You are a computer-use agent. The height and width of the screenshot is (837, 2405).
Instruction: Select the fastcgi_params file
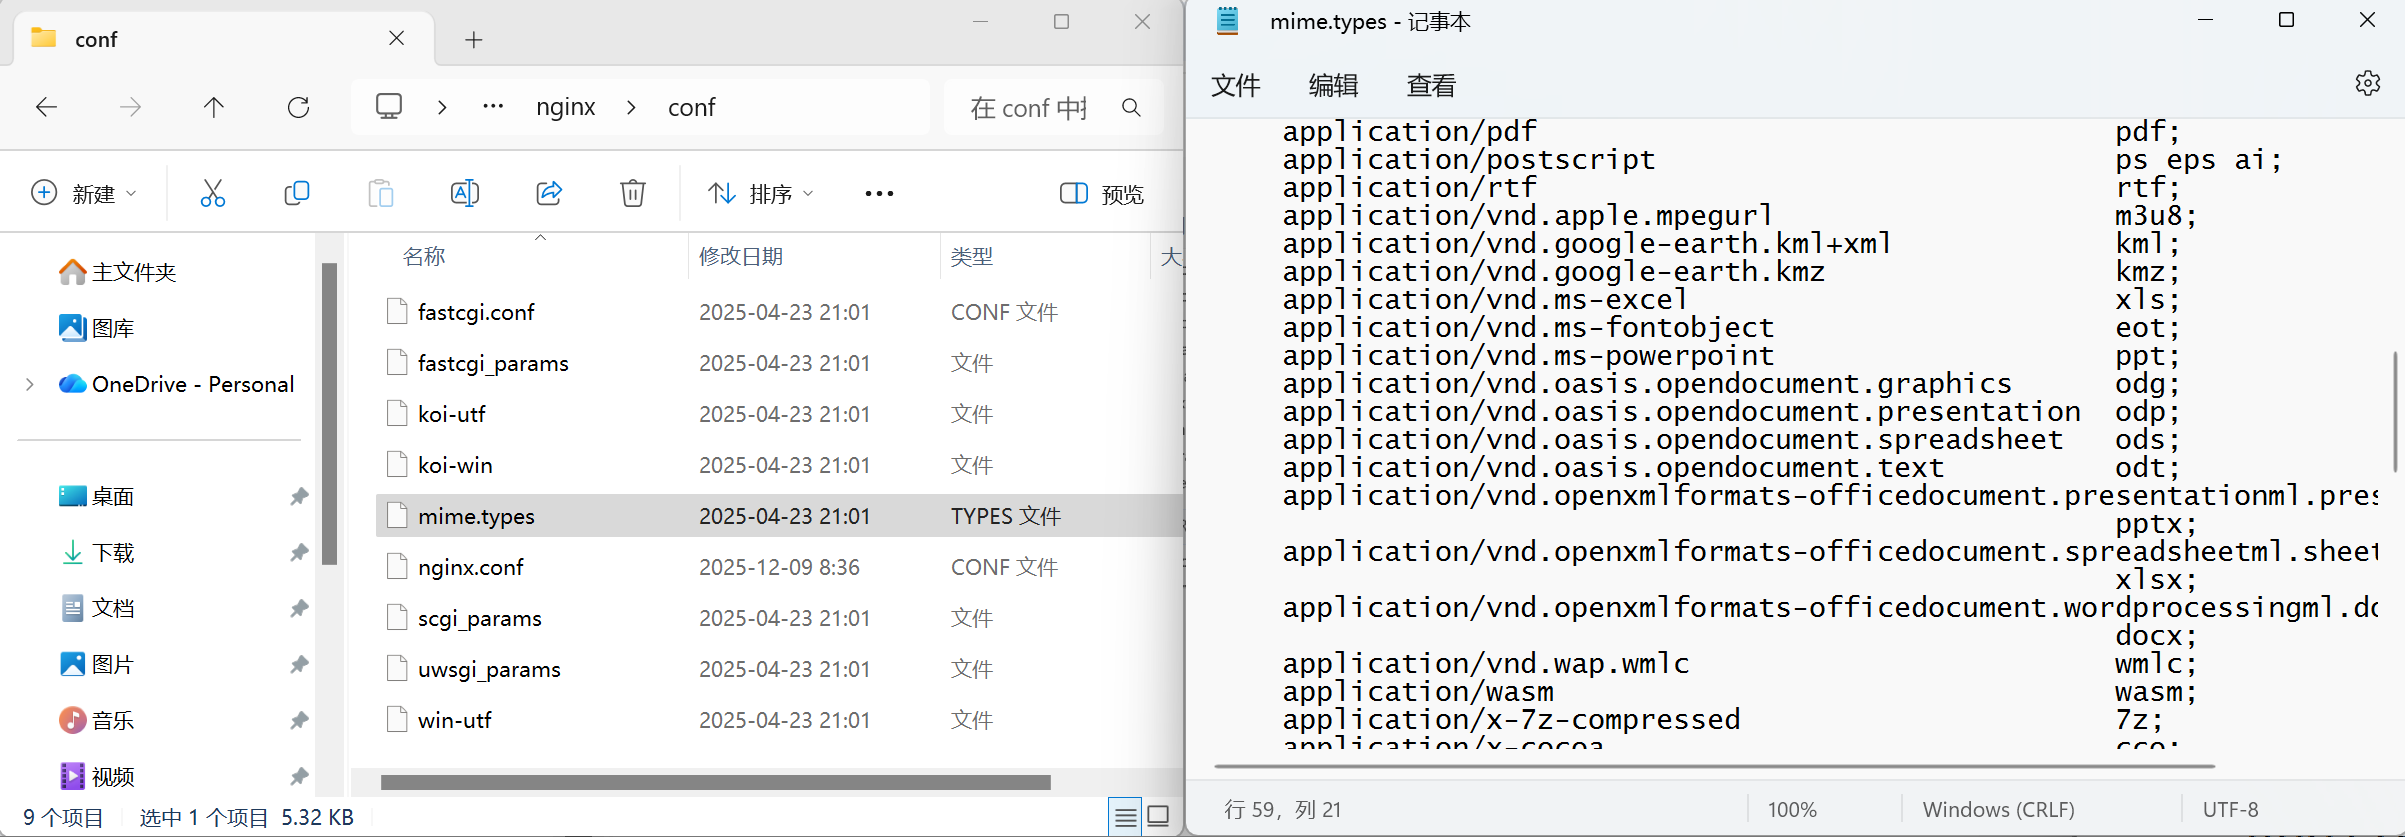pos(493,363)
